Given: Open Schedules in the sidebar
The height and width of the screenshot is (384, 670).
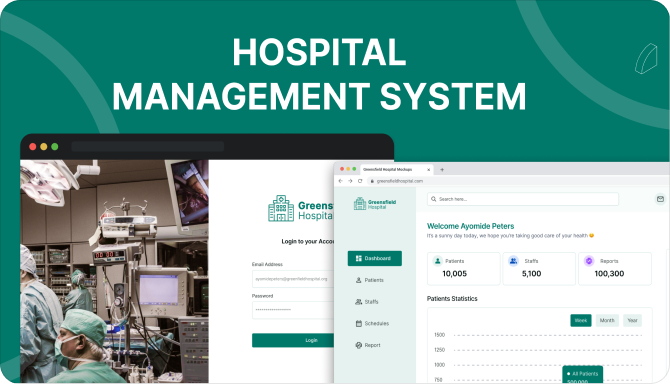Looking at the screenshot, I should [372, 323].
